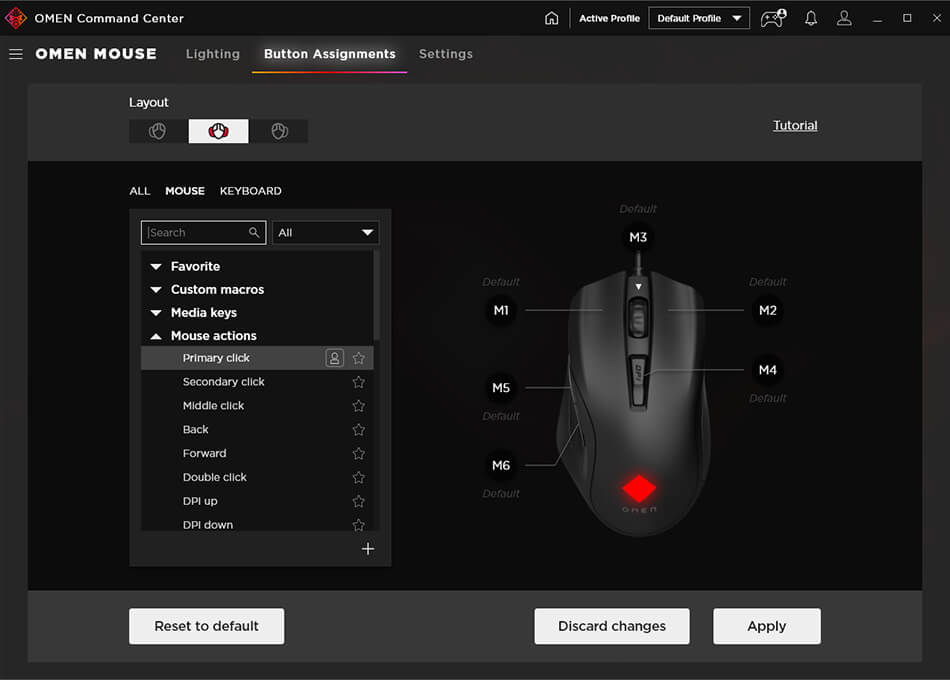This screenshot has height=680, width=950.
Task: Select the left layout option
Action: pyautogui.click(x=158, y=131)
